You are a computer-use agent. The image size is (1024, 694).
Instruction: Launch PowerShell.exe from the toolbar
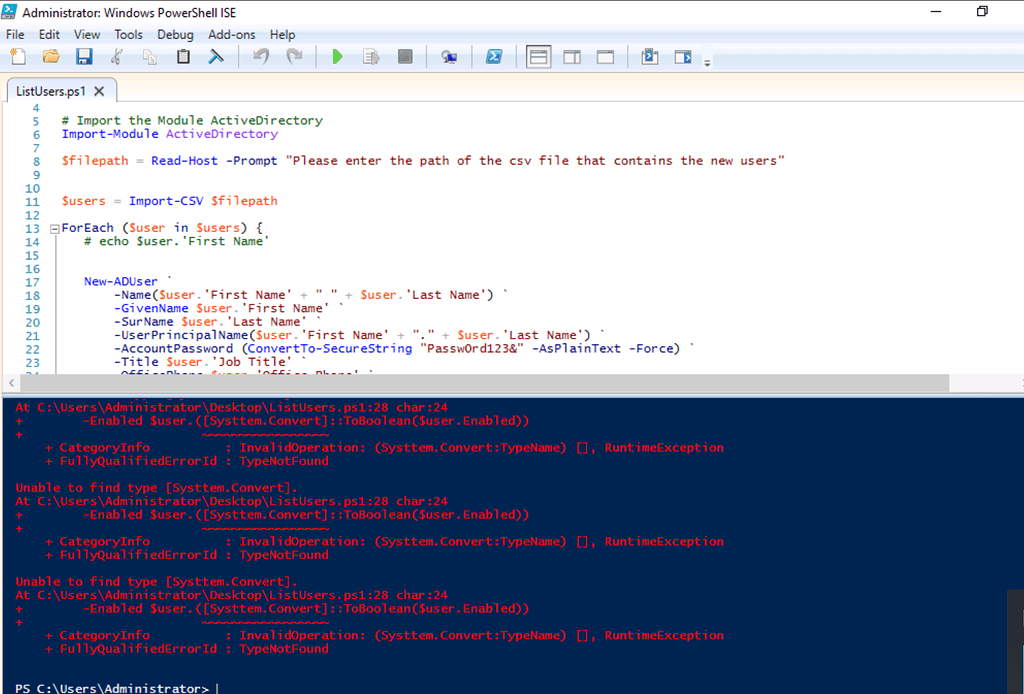pos(494,57)
